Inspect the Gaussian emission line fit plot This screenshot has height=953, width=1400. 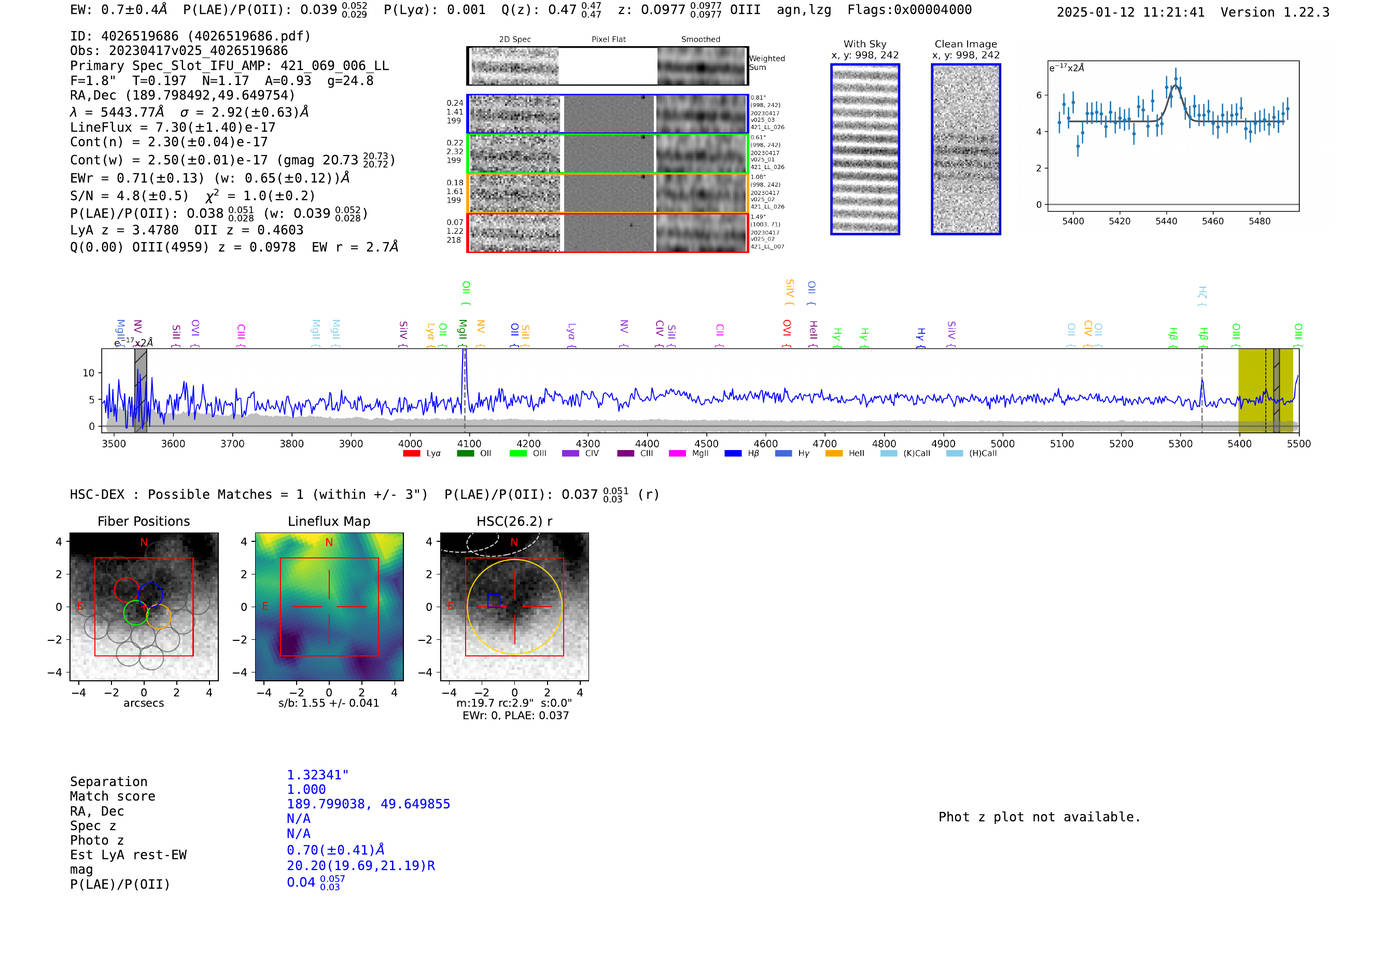1172,136
